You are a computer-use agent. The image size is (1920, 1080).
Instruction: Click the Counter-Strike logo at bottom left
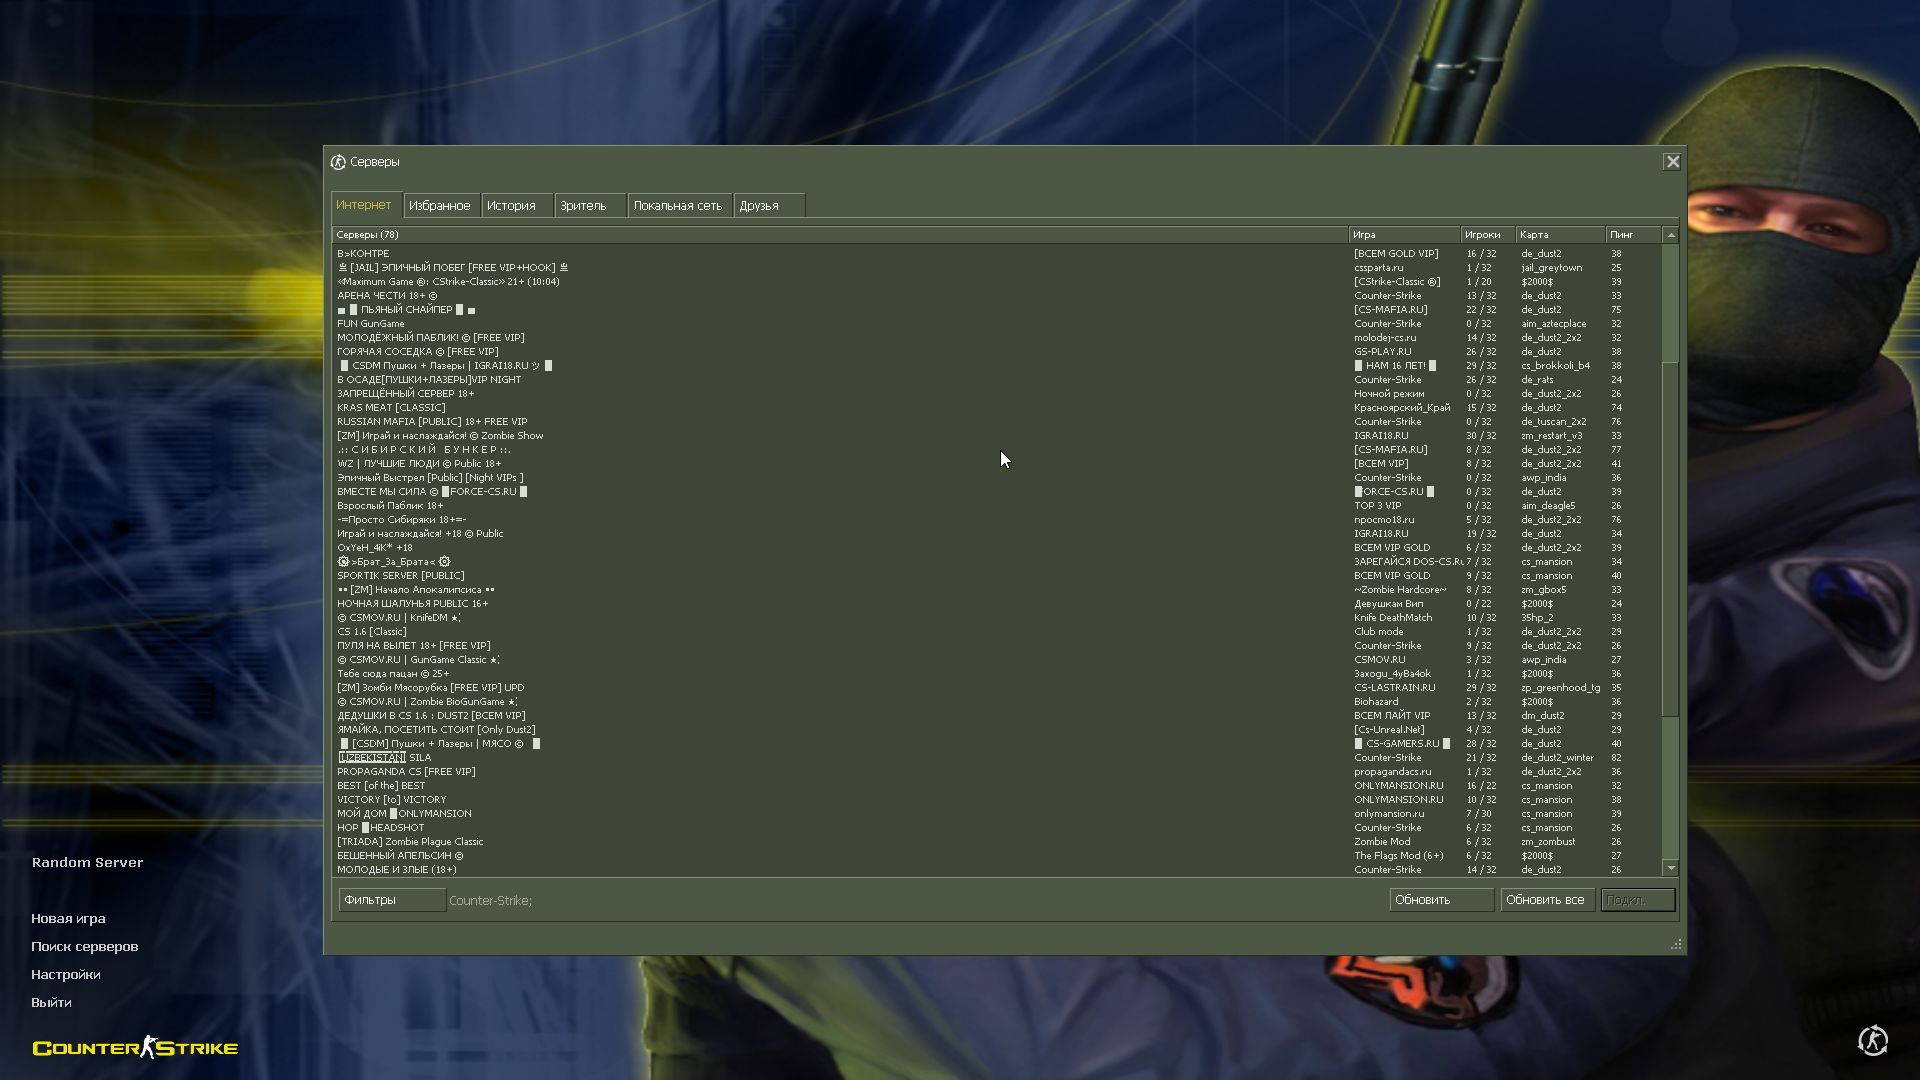tap(135, 1047)
